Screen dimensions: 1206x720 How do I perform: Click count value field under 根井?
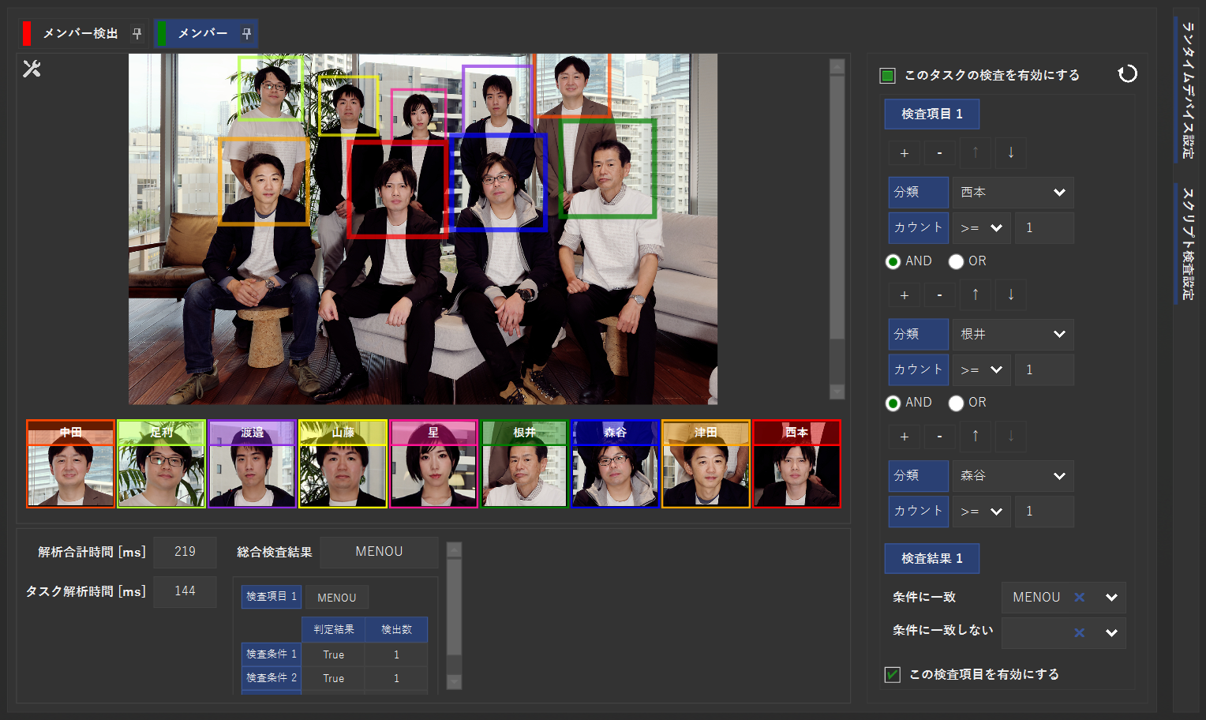click(1044, 370)
